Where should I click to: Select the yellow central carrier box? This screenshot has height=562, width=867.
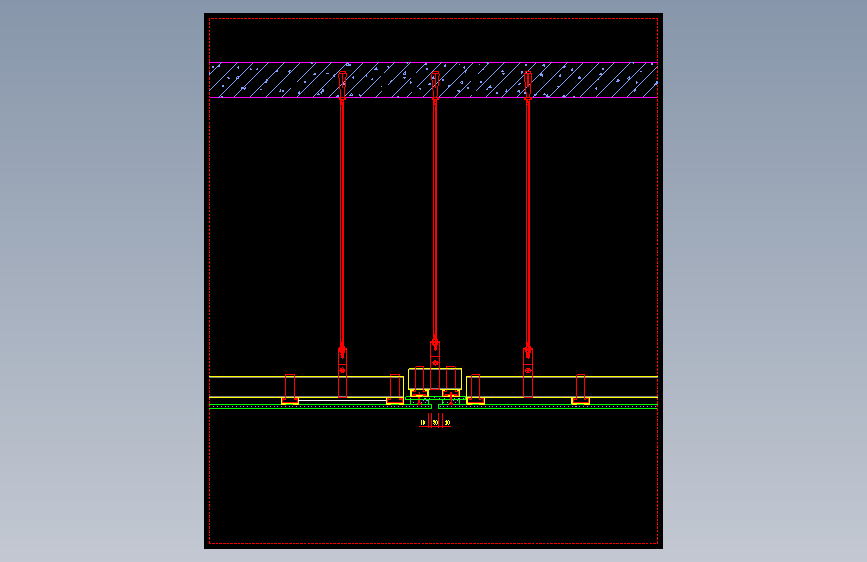pos(435,379)
